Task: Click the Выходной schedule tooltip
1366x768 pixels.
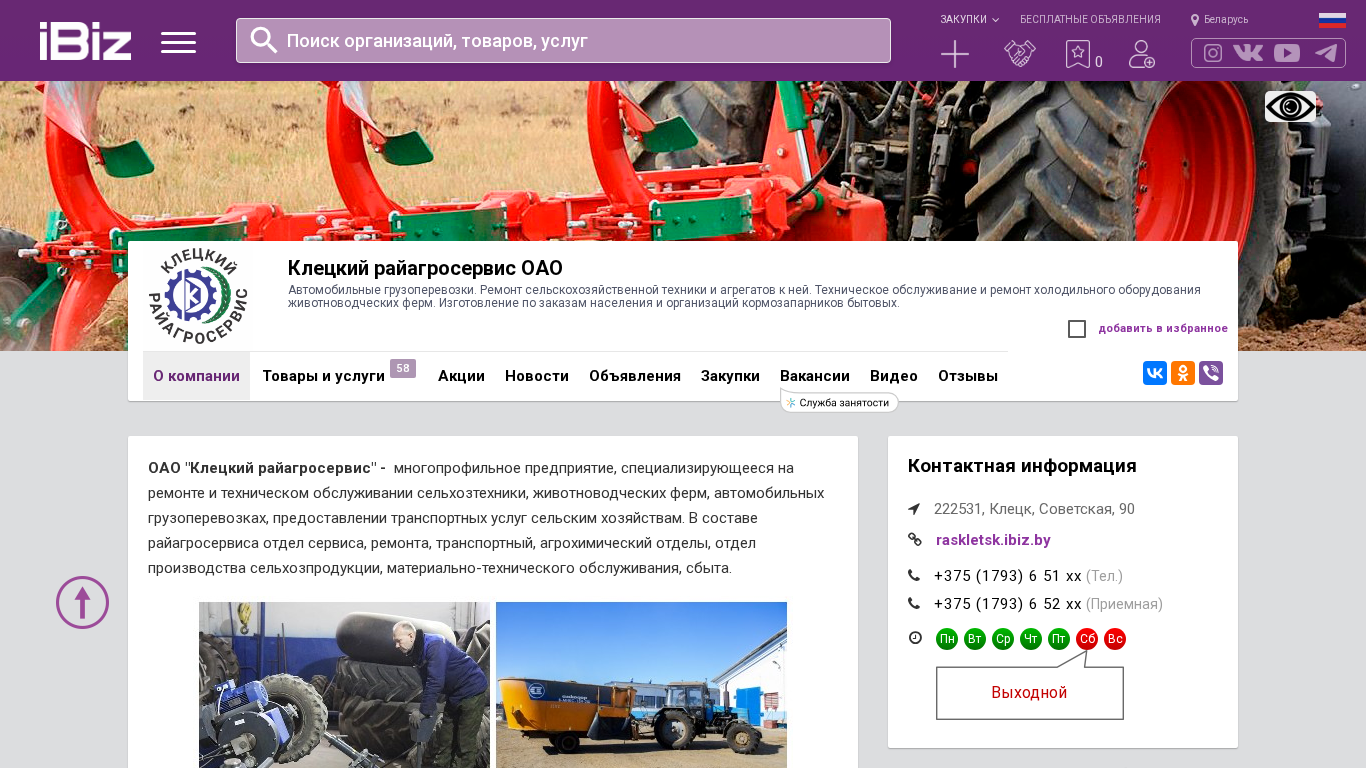Action: (x=1029, y=692)
